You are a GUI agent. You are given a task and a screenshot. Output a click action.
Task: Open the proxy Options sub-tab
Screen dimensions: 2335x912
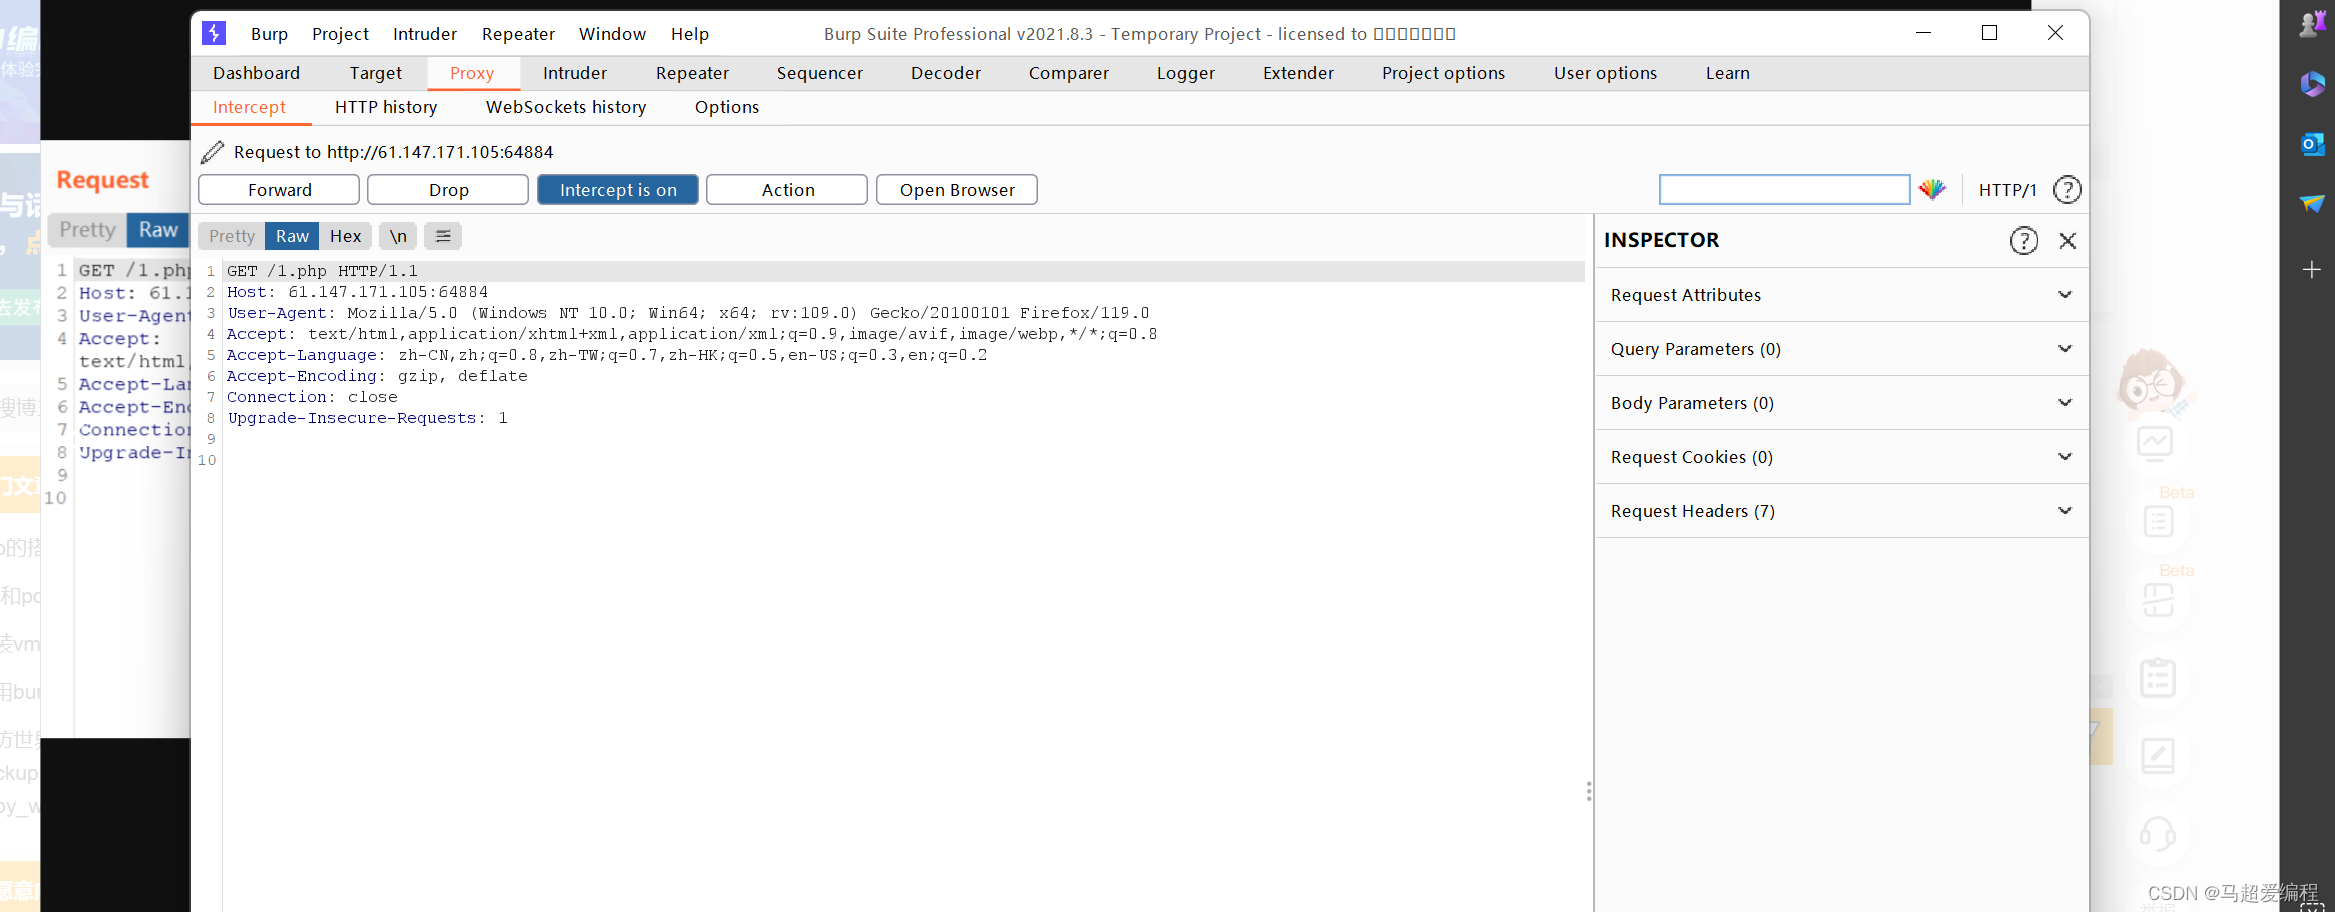click(727, 107)
